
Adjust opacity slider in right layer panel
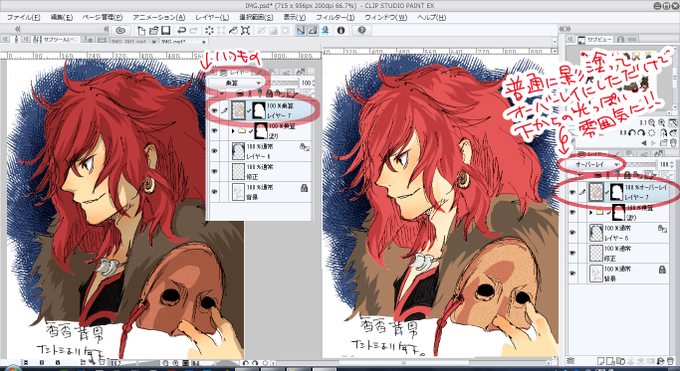(640, 164)
